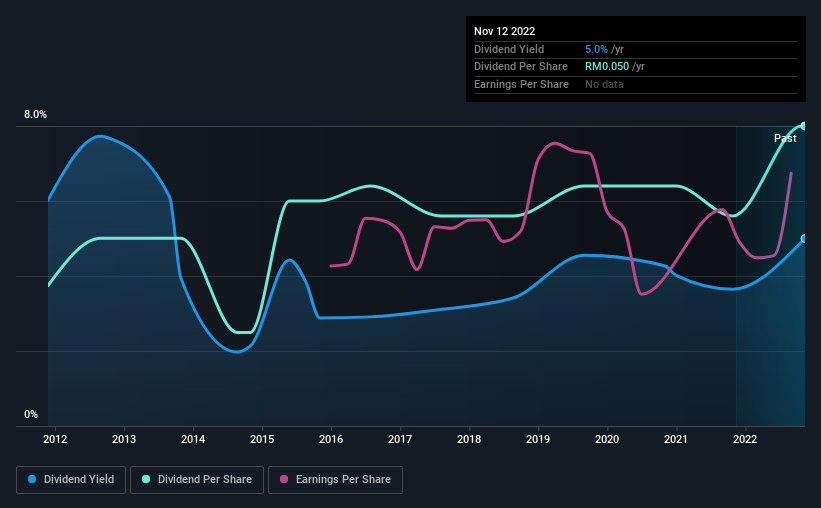Toggle the Dividend Yield legend button
This screenshot has width=821, height=508.
click(71, 480)
